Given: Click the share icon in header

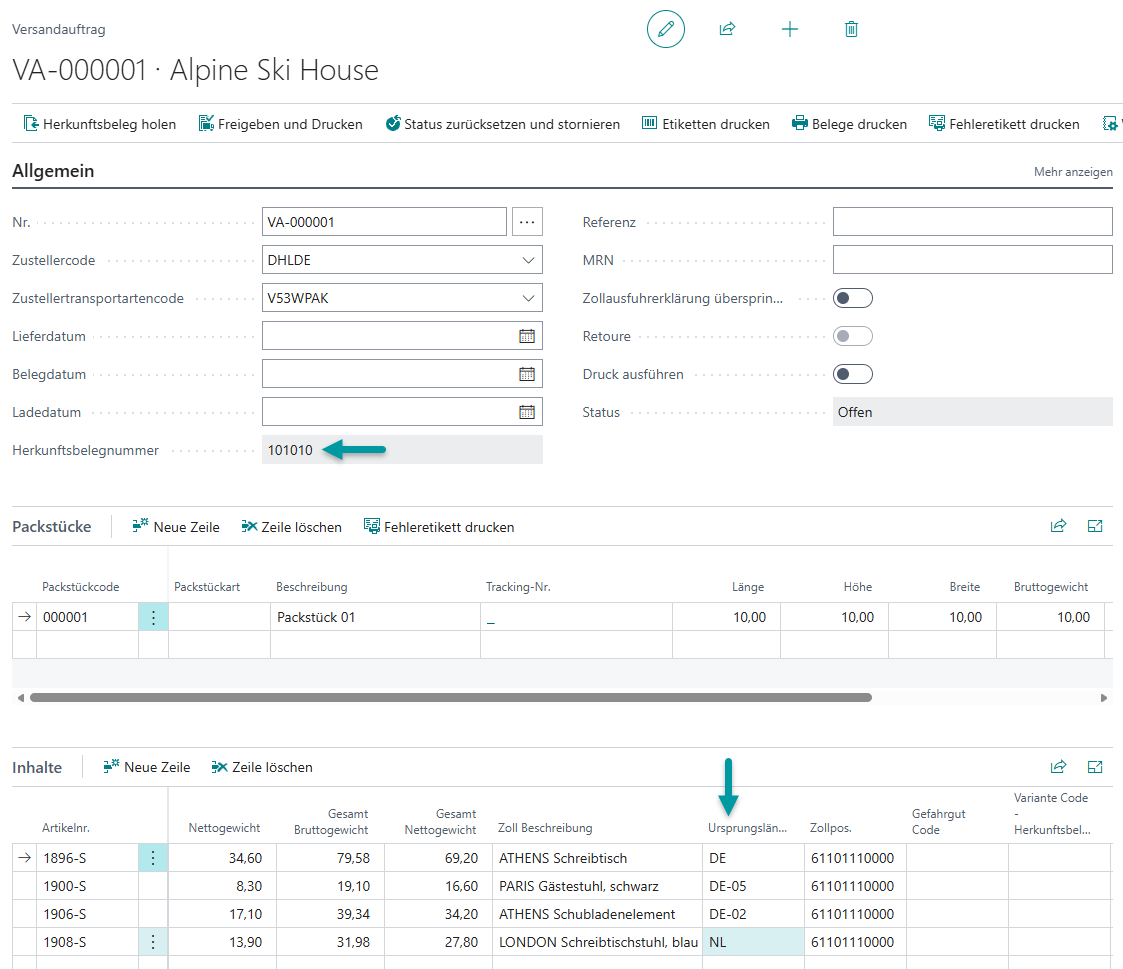Looking at the screenshot, I should [727, 30].
